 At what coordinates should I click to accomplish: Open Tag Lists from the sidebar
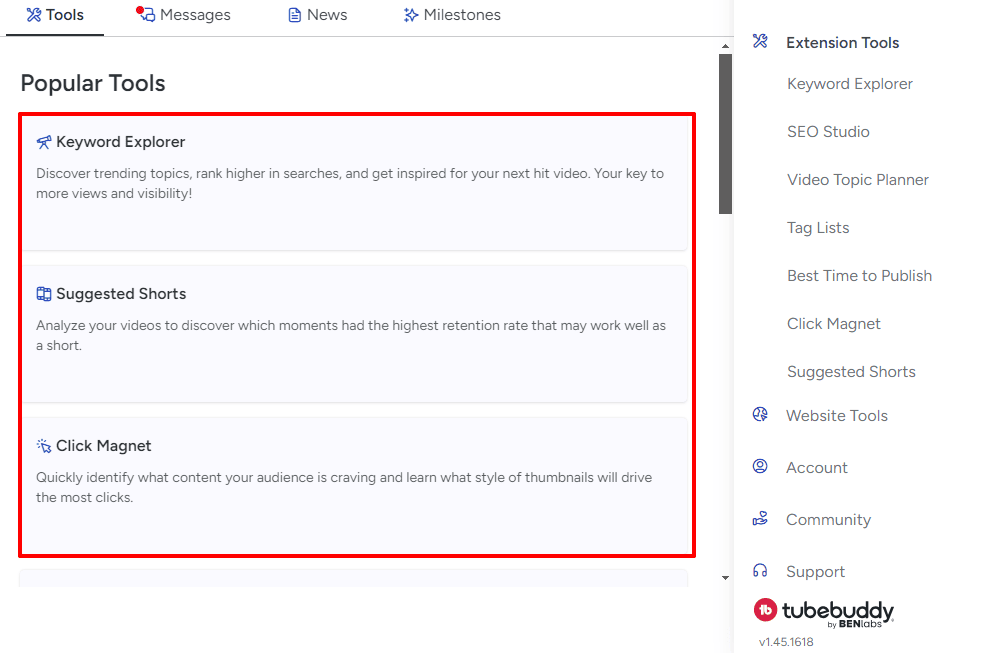coord(818,228)
